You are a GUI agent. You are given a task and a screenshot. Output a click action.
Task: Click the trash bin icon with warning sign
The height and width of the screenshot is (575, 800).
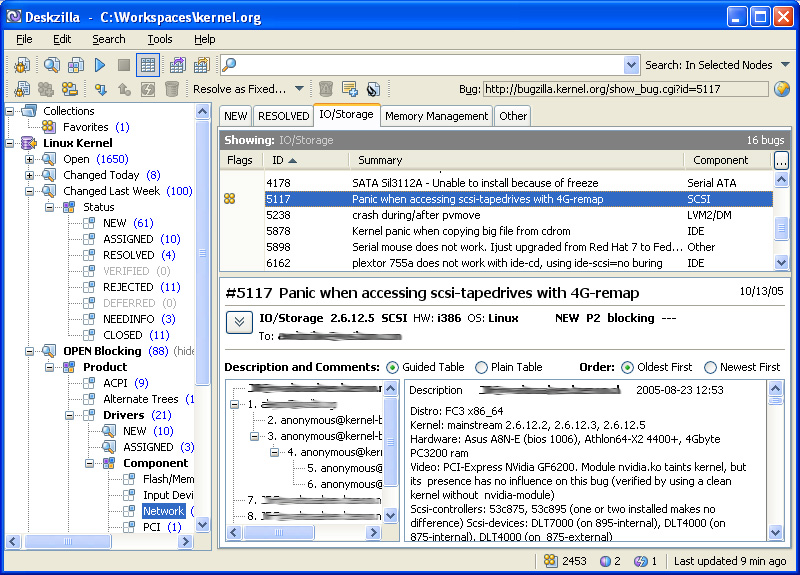(x=326, y=89)
